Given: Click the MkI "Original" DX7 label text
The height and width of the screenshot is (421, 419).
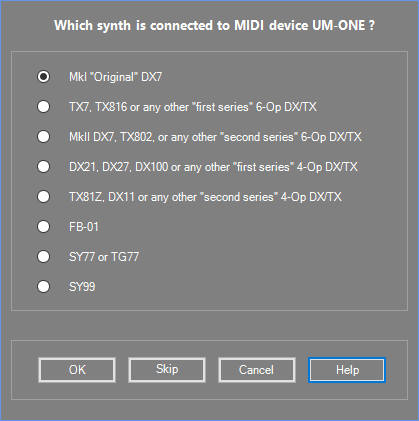Looking at the screenshot, I should pyautogui.click(x=115, y=77).
